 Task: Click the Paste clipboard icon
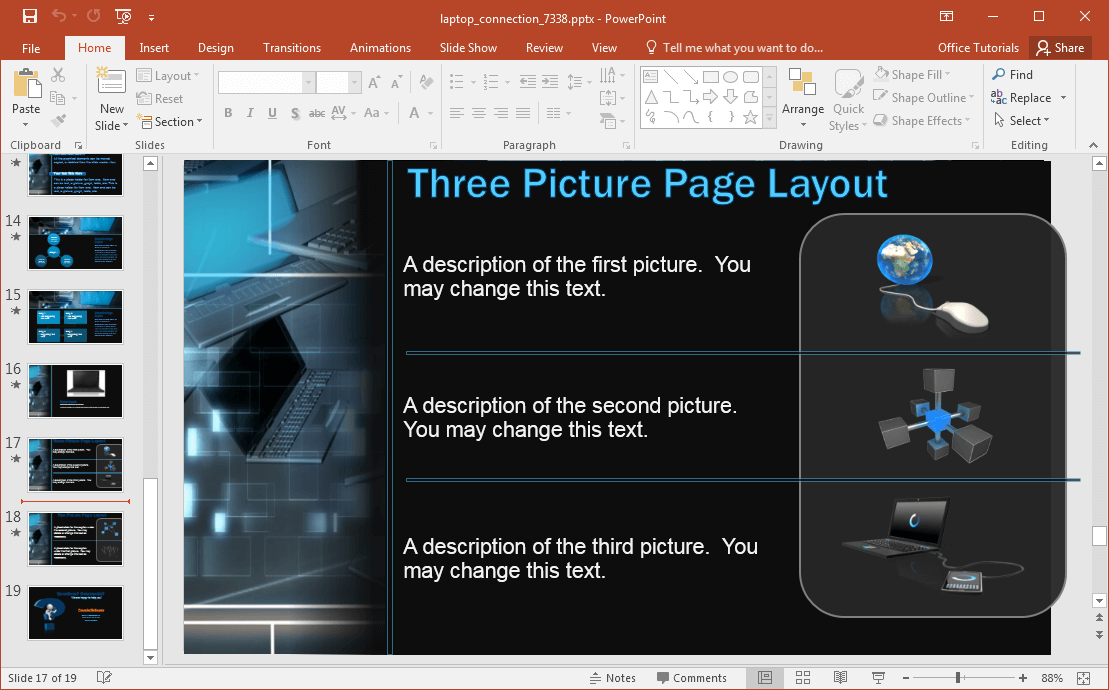[26, 85]
